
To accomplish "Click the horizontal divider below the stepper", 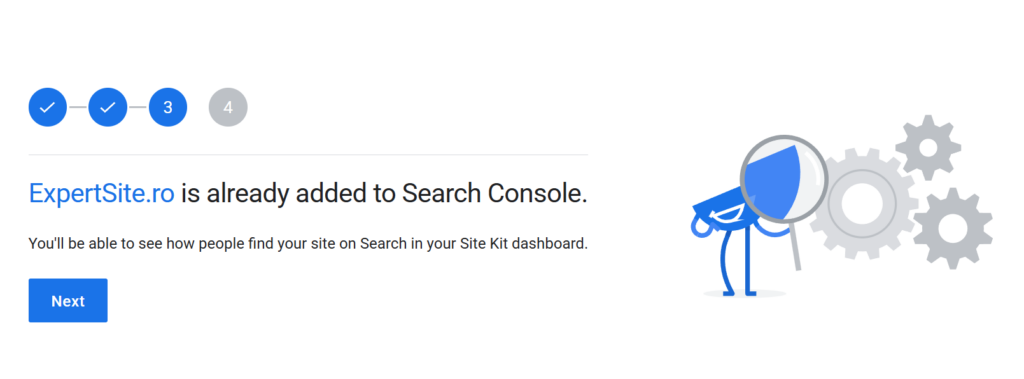I will 308,155.
